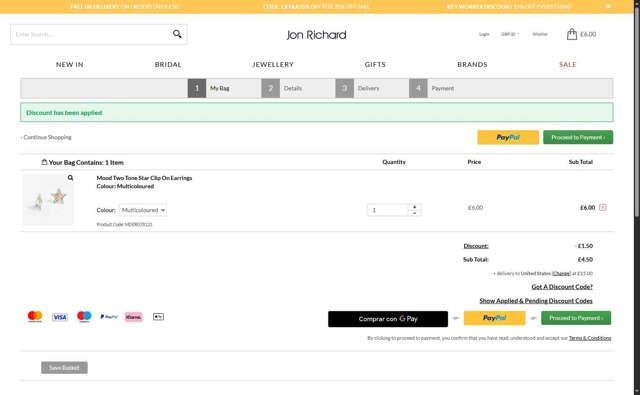Decrease quantity with minus stepper

(414, 213)
